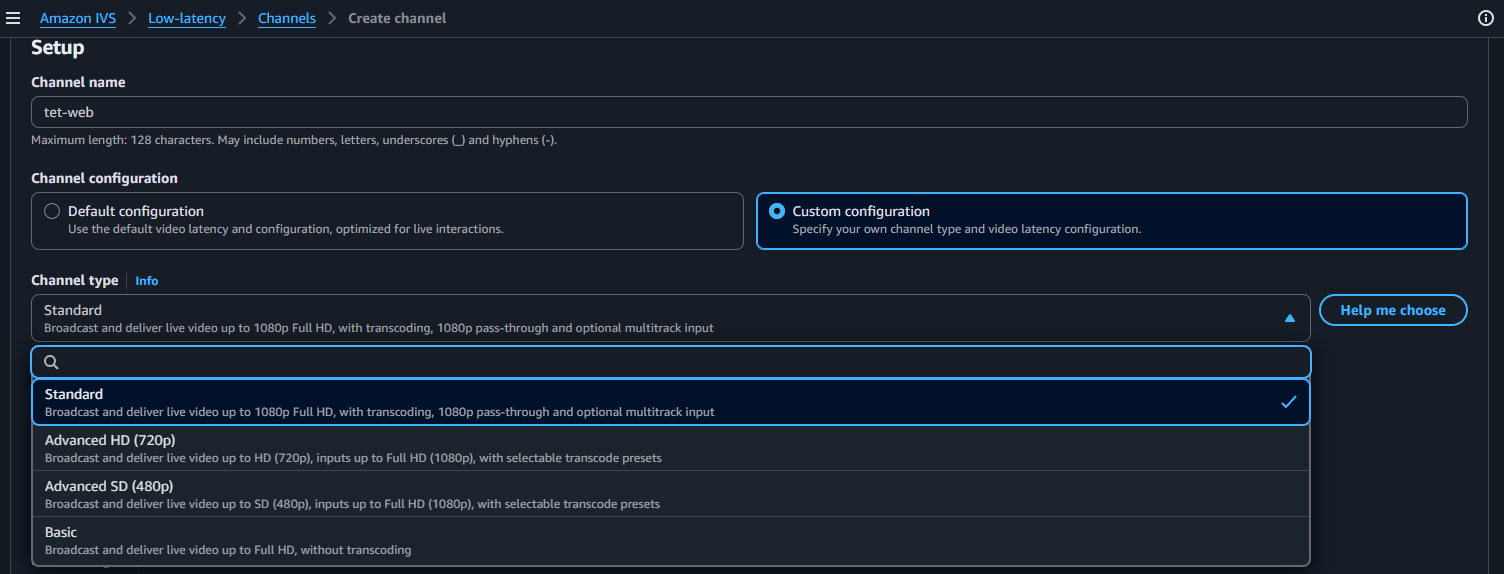The image size is (1504, 574).
Task: Choose Standard channel type option
Action: click(671, 402)
